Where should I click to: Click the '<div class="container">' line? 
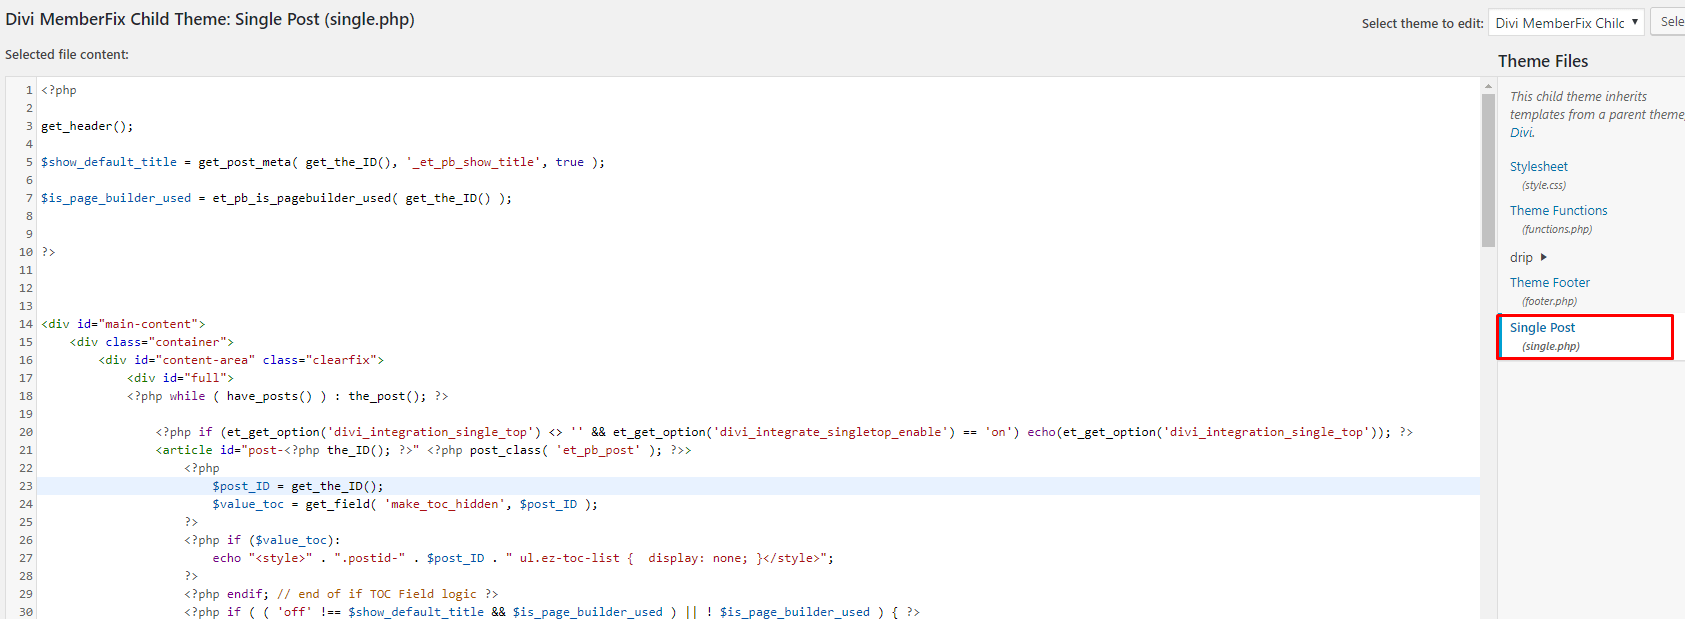point(152,342)
